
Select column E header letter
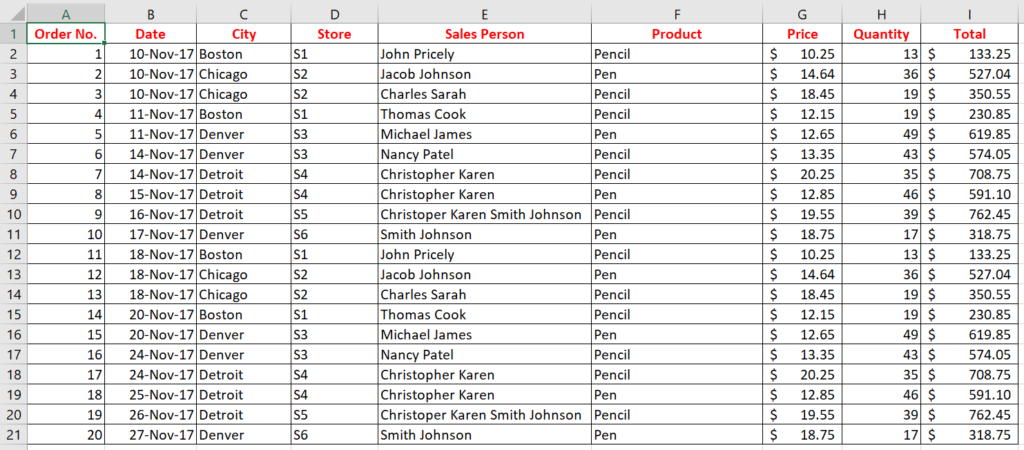[x=484, y=14]
